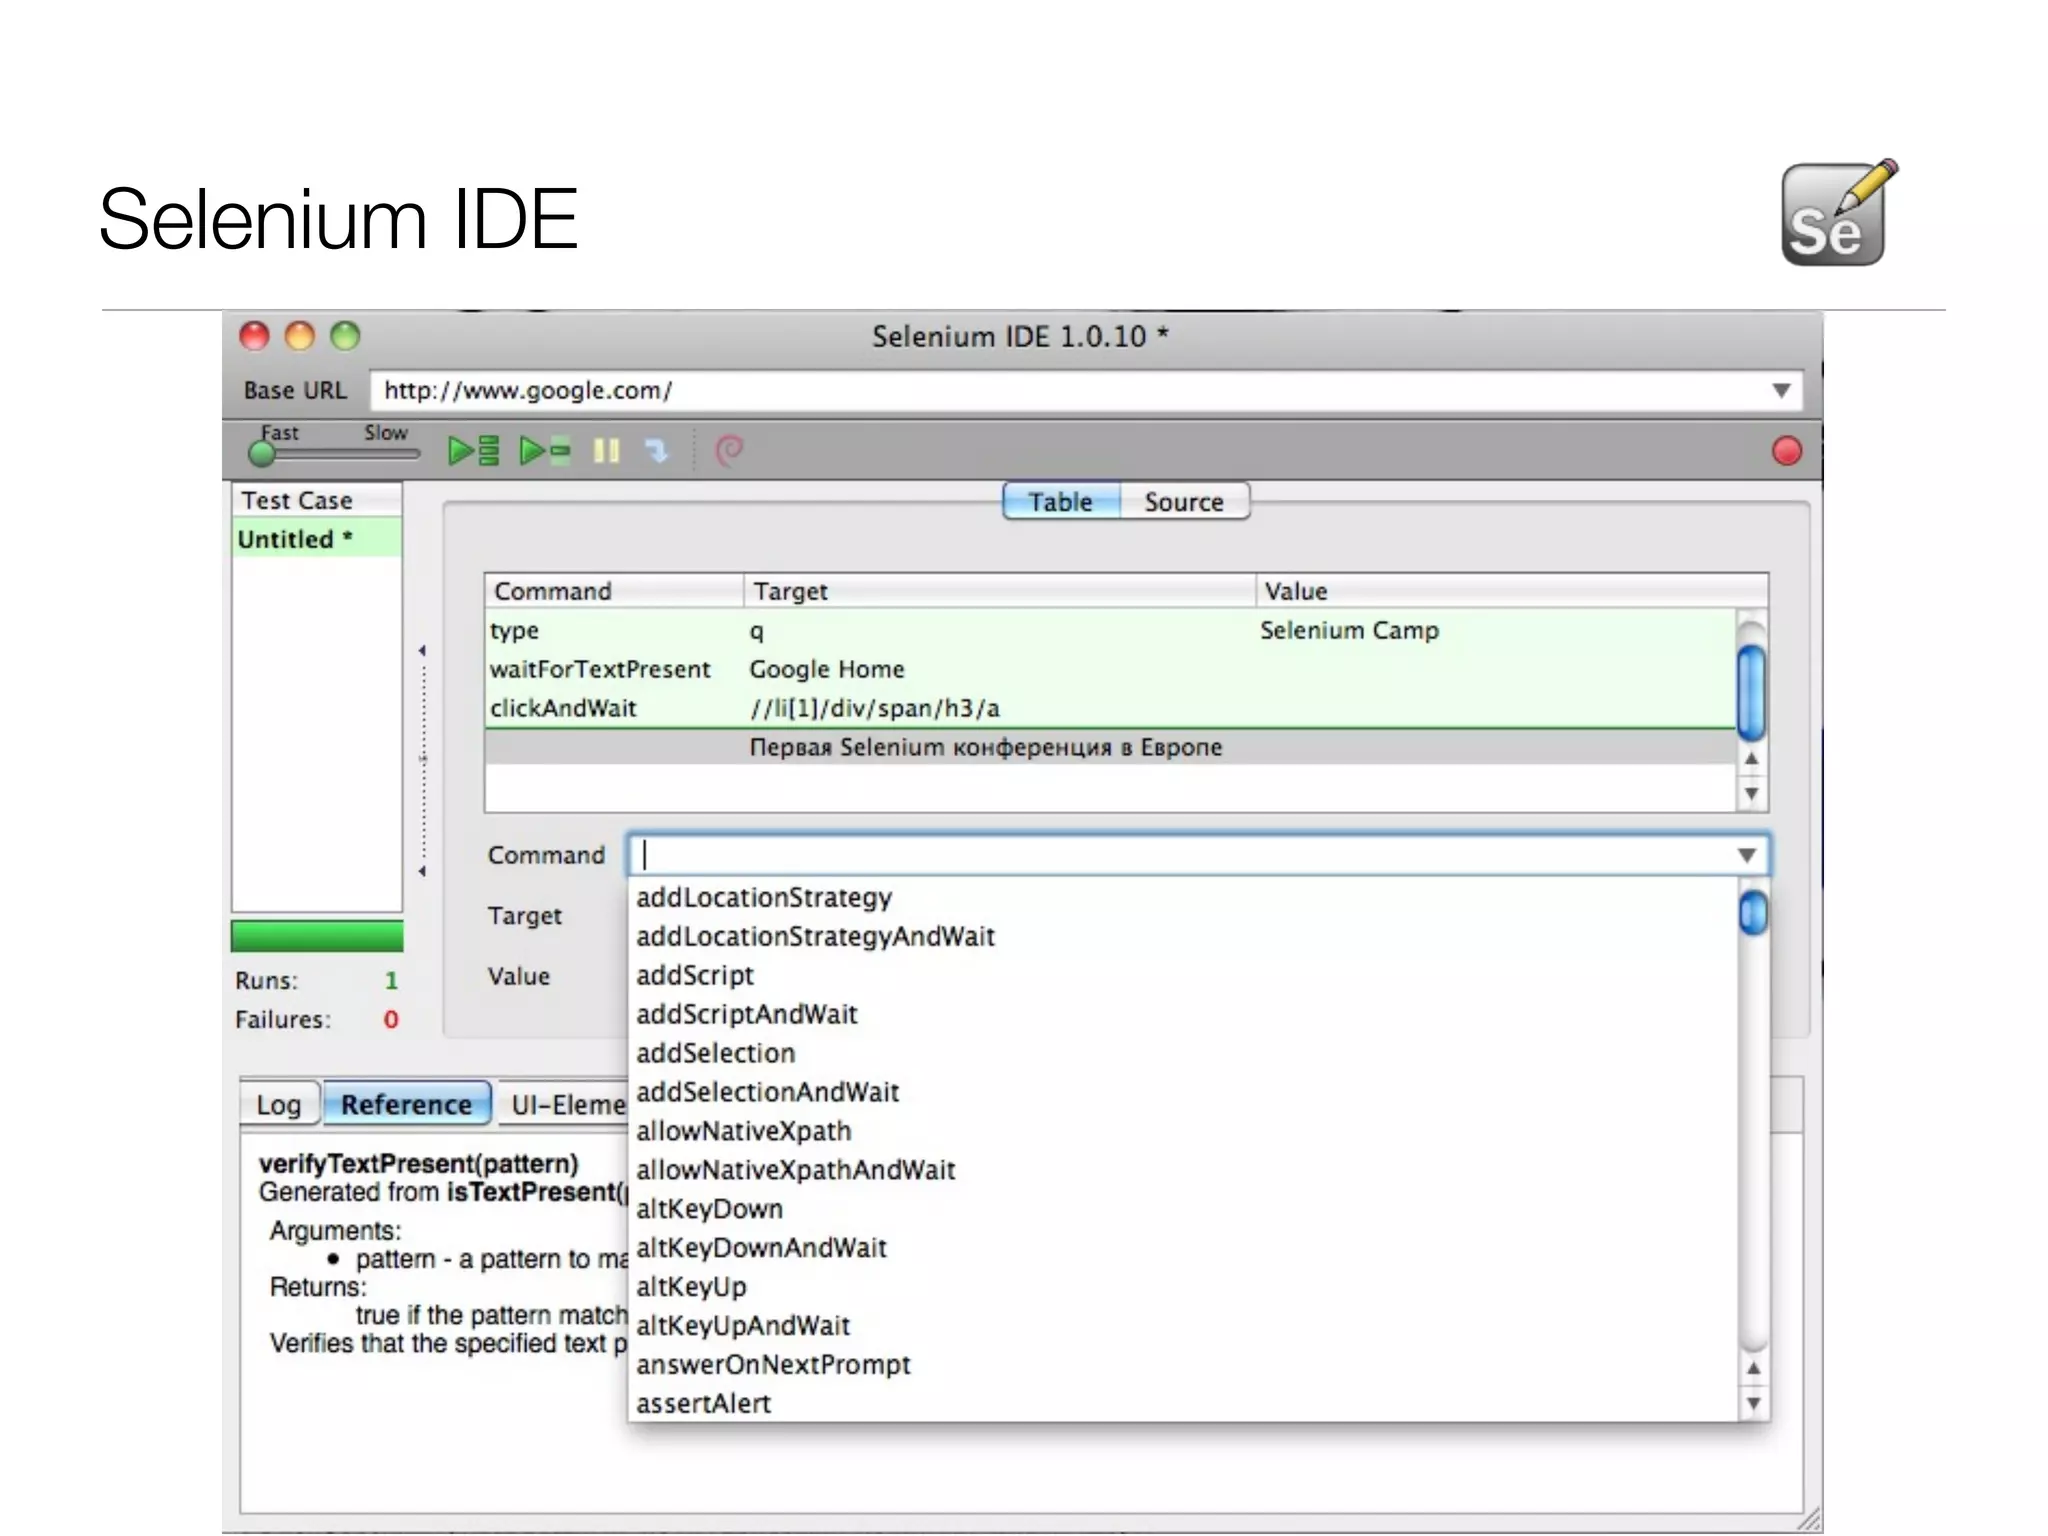Click the Play current test case icon
Screen dimensions: 2048x1536
[x=545, y=451]
